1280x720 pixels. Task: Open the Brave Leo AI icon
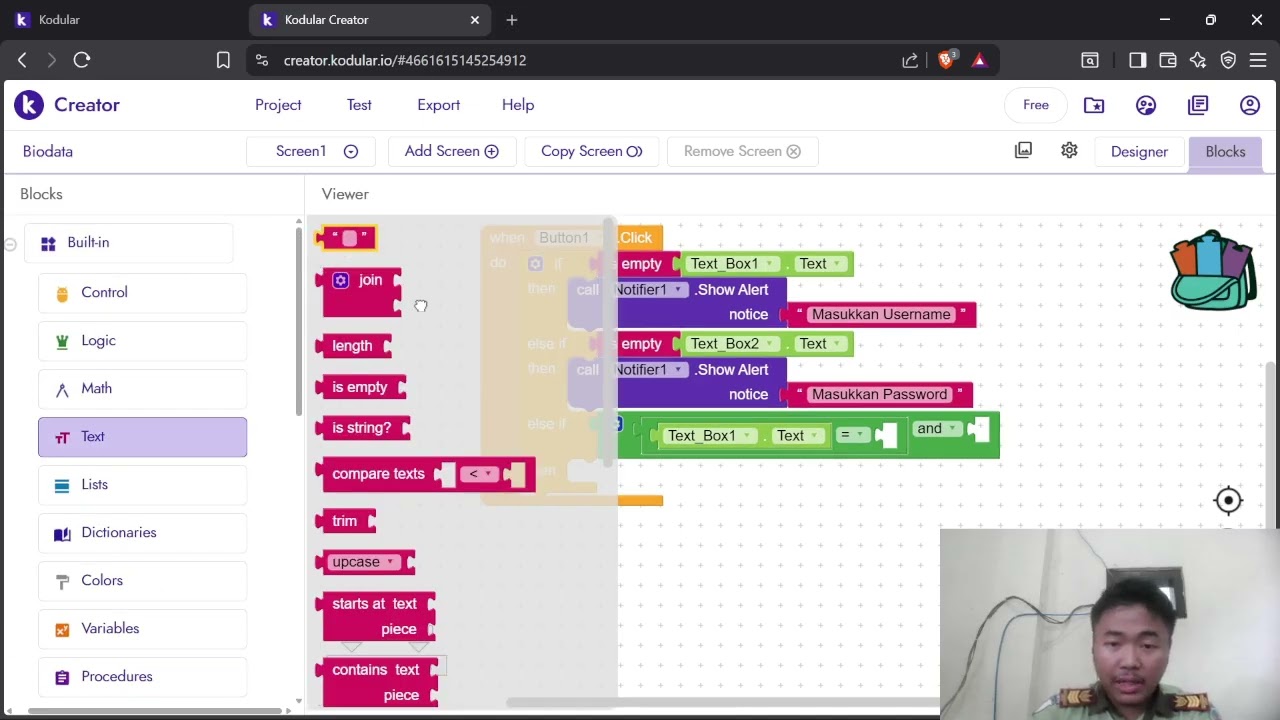tap(1198, 60)
